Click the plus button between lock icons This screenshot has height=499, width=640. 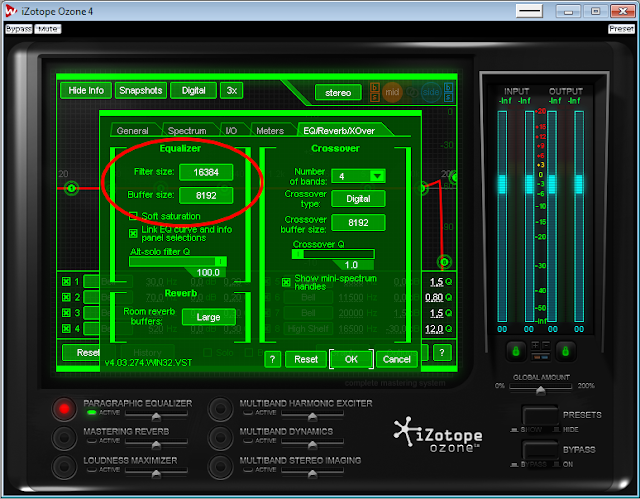pos(536,345)
